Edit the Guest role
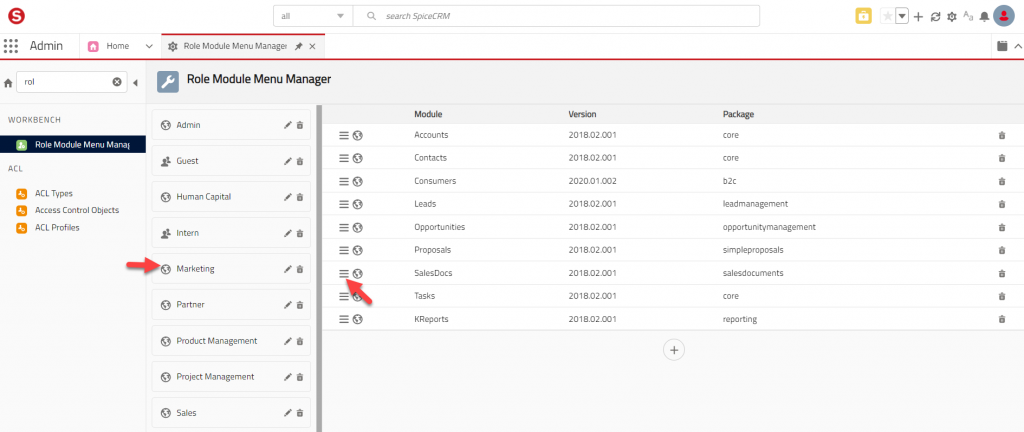The width and height of the screenshot is (1024, 432). coord(287,161)
